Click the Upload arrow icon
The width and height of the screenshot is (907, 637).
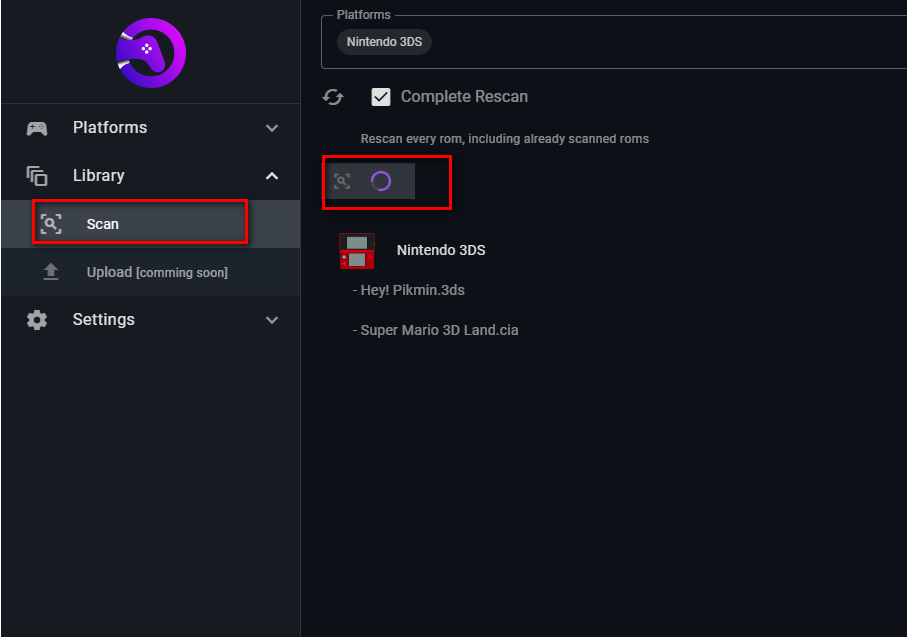tap(51, 272)
